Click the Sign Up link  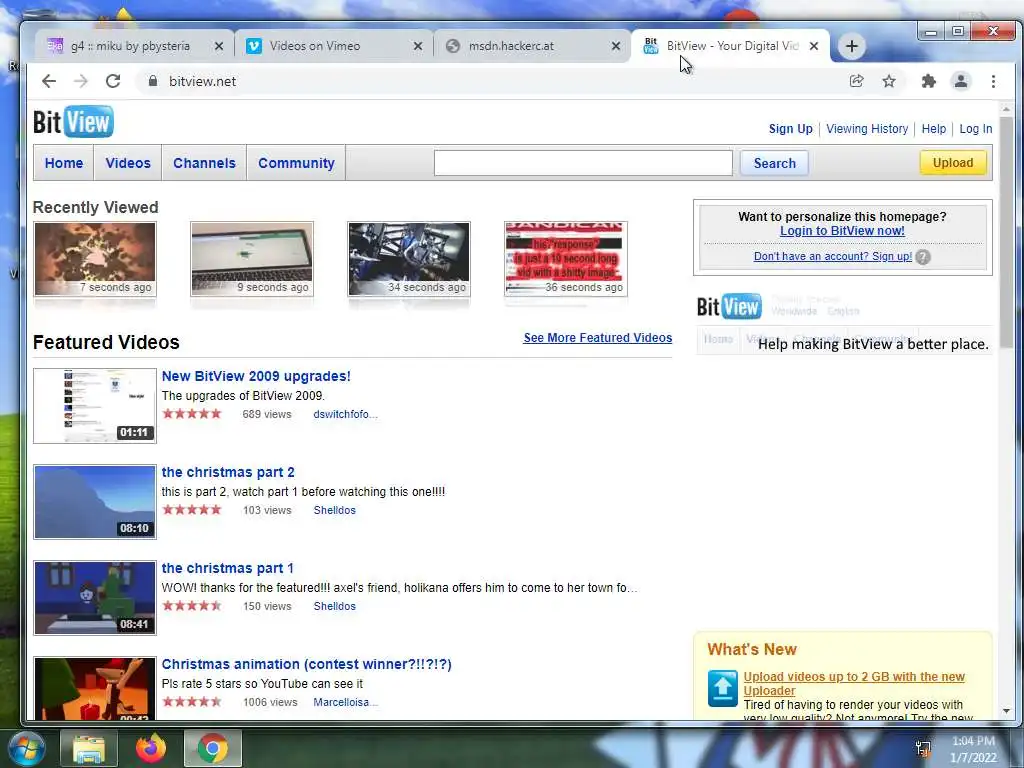790,129
